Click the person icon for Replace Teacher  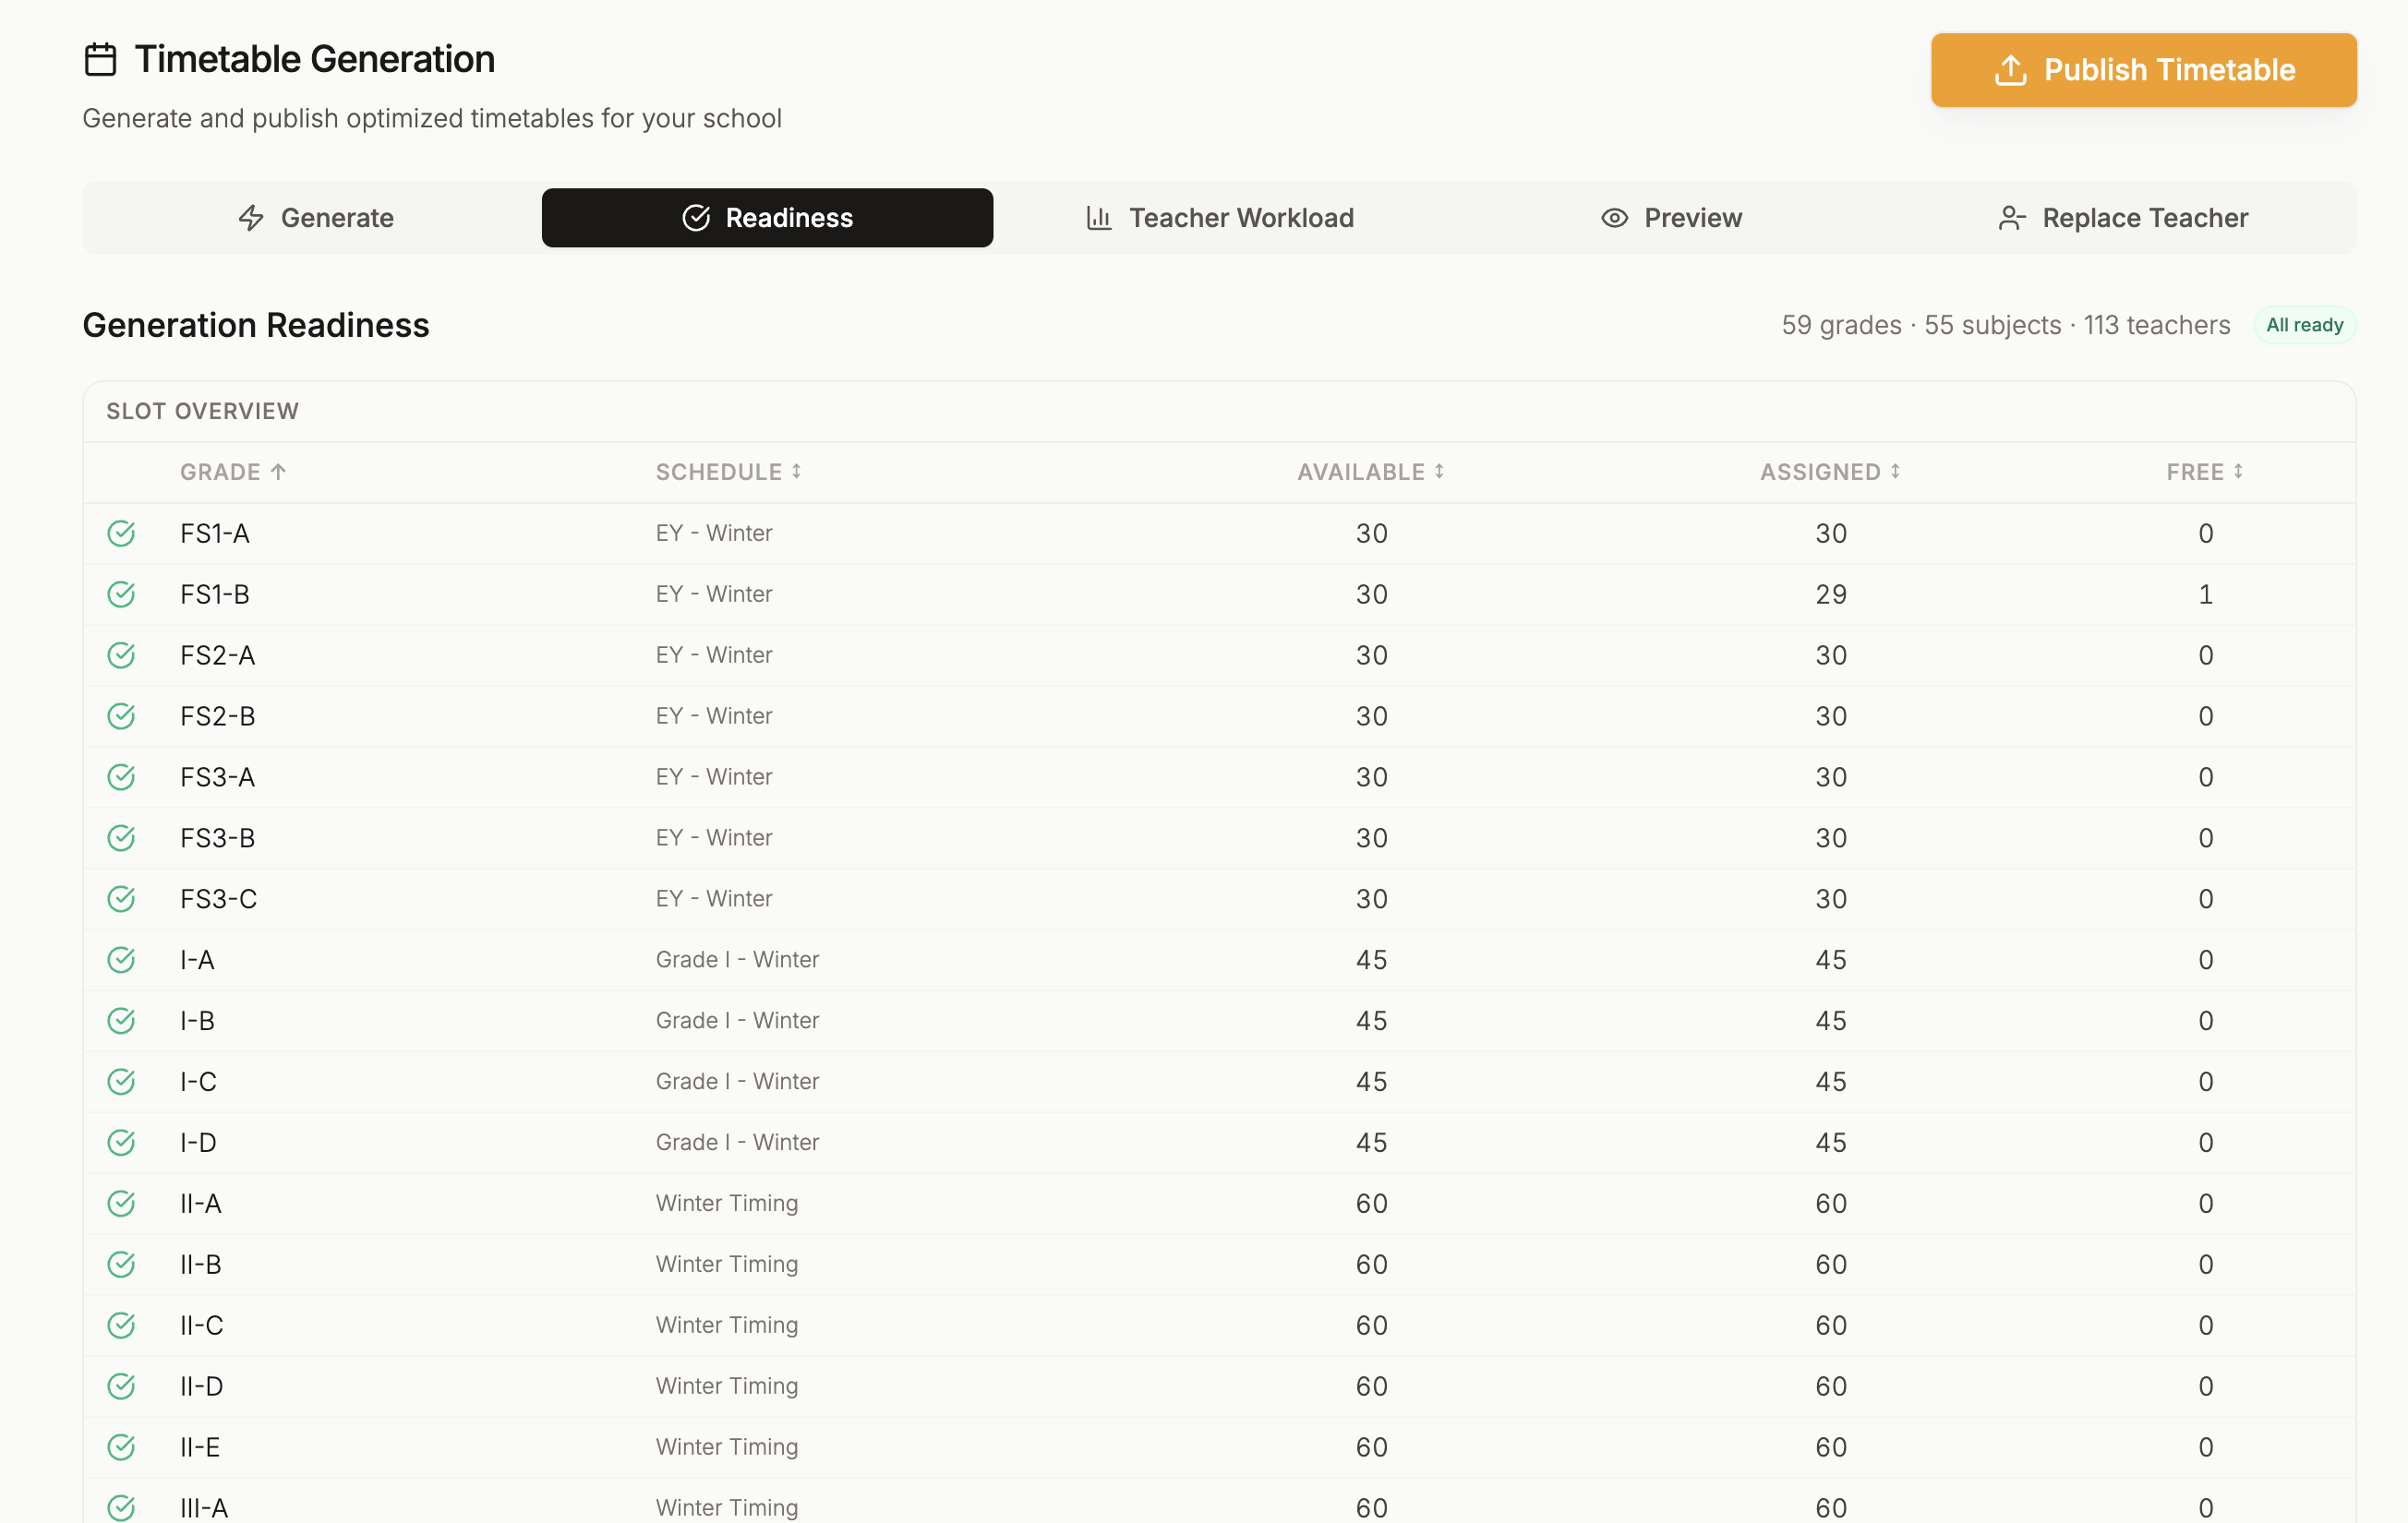tap(2012, 218)
